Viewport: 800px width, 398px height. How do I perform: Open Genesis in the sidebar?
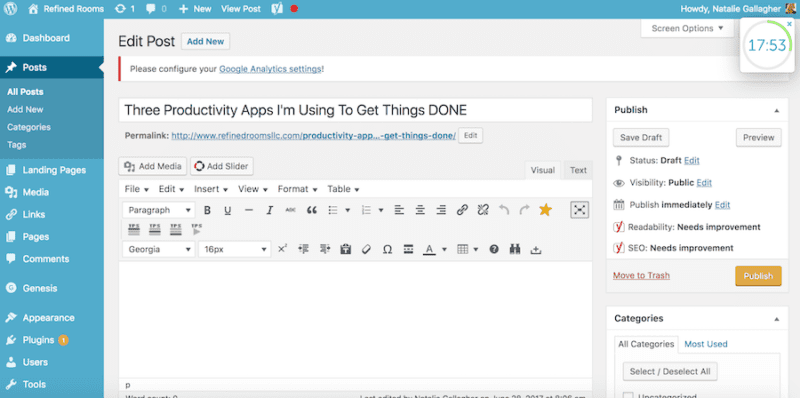(39, 288)
